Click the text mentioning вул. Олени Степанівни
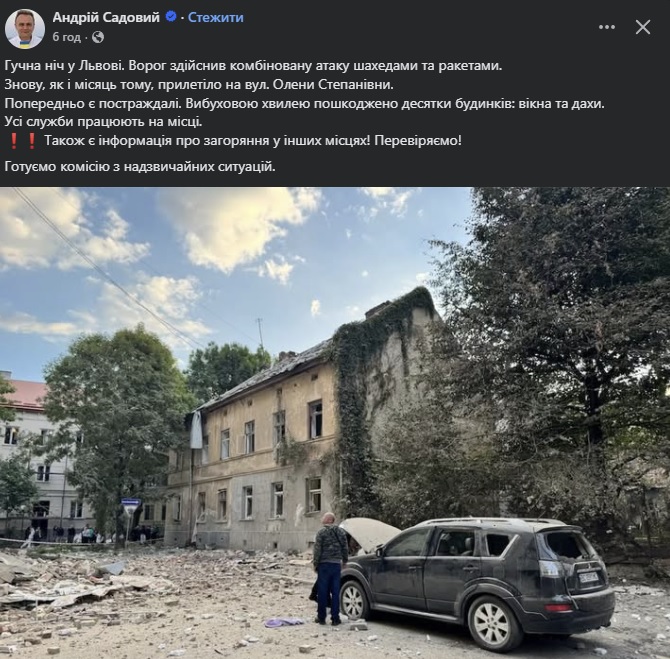Viewport: 670px width, 659px height. pos(199,85)
